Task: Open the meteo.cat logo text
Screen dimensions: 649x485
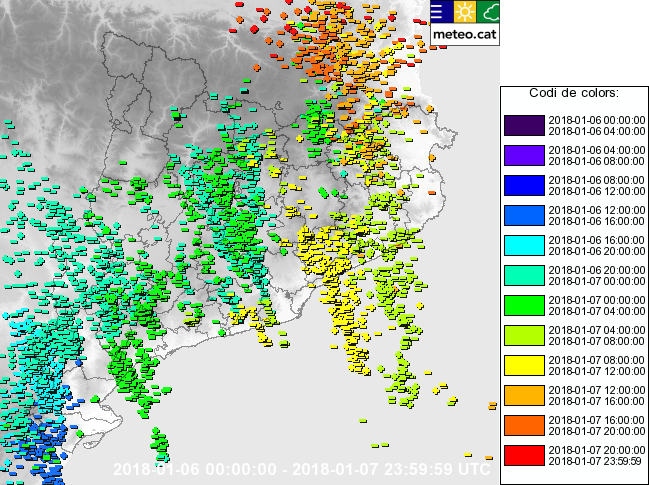Action: (465, 34)
